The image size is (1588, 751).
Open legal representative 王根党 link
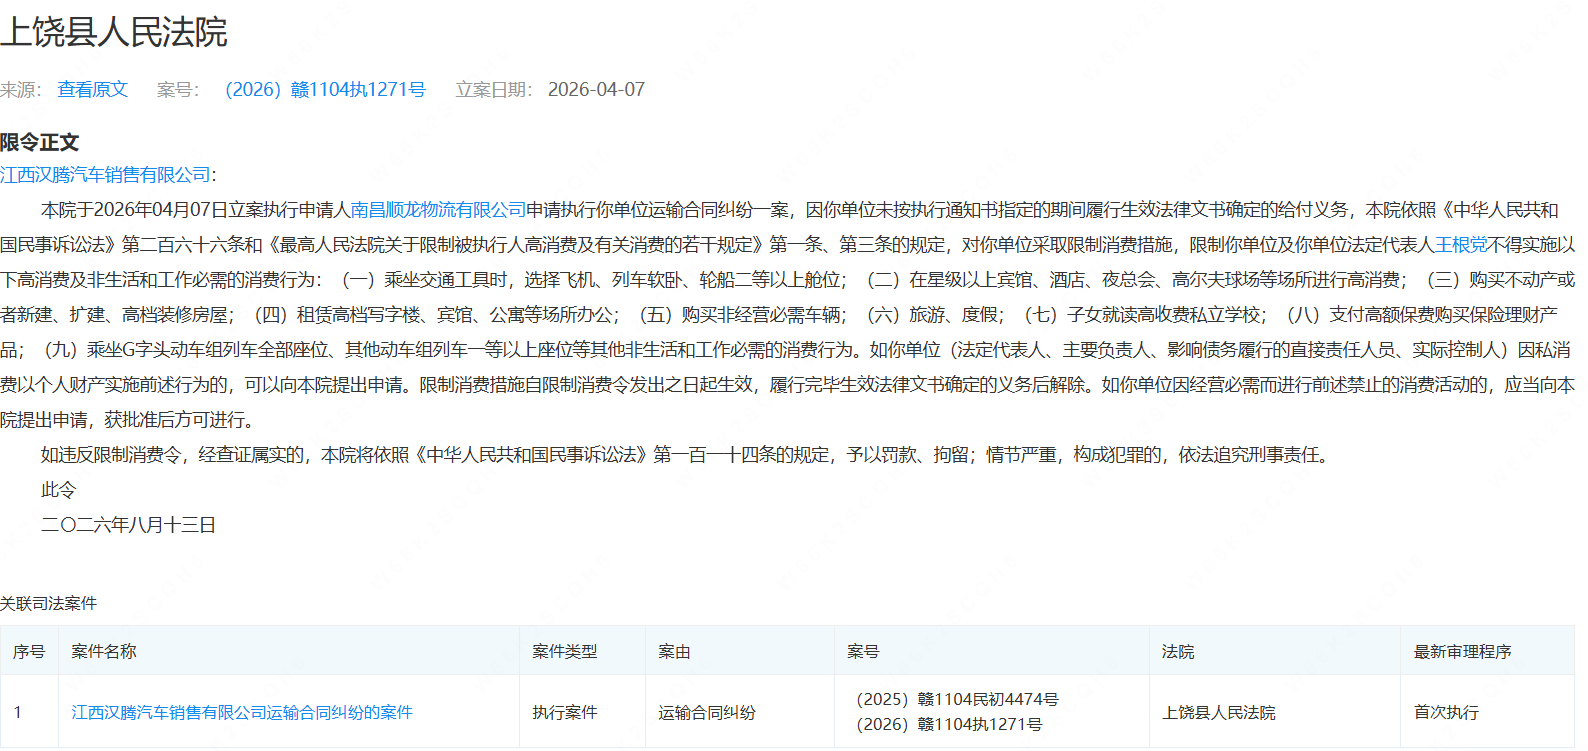point(1461,245)
